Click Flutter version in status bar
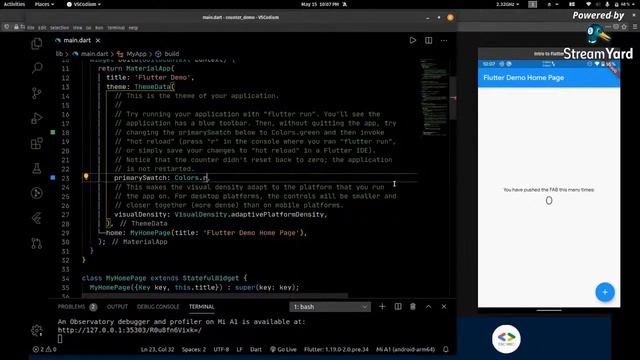The image size is (640, 360). pyautogui.click(x=336, y=349)
